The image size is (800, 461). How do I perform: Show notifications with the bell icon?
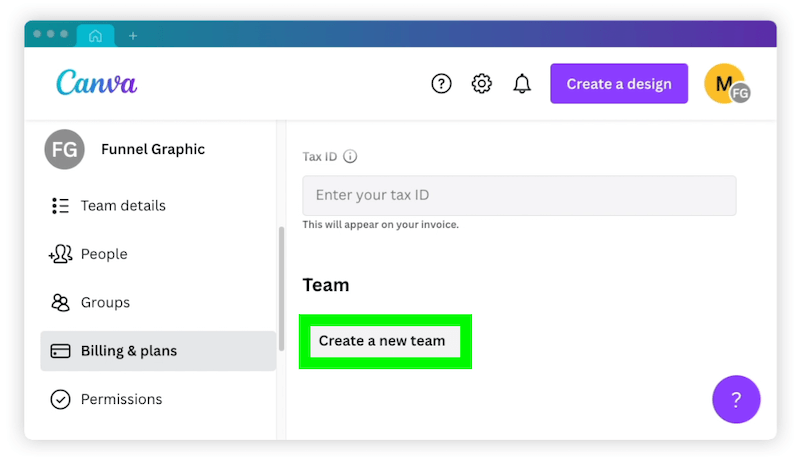[x=521, y=84]
